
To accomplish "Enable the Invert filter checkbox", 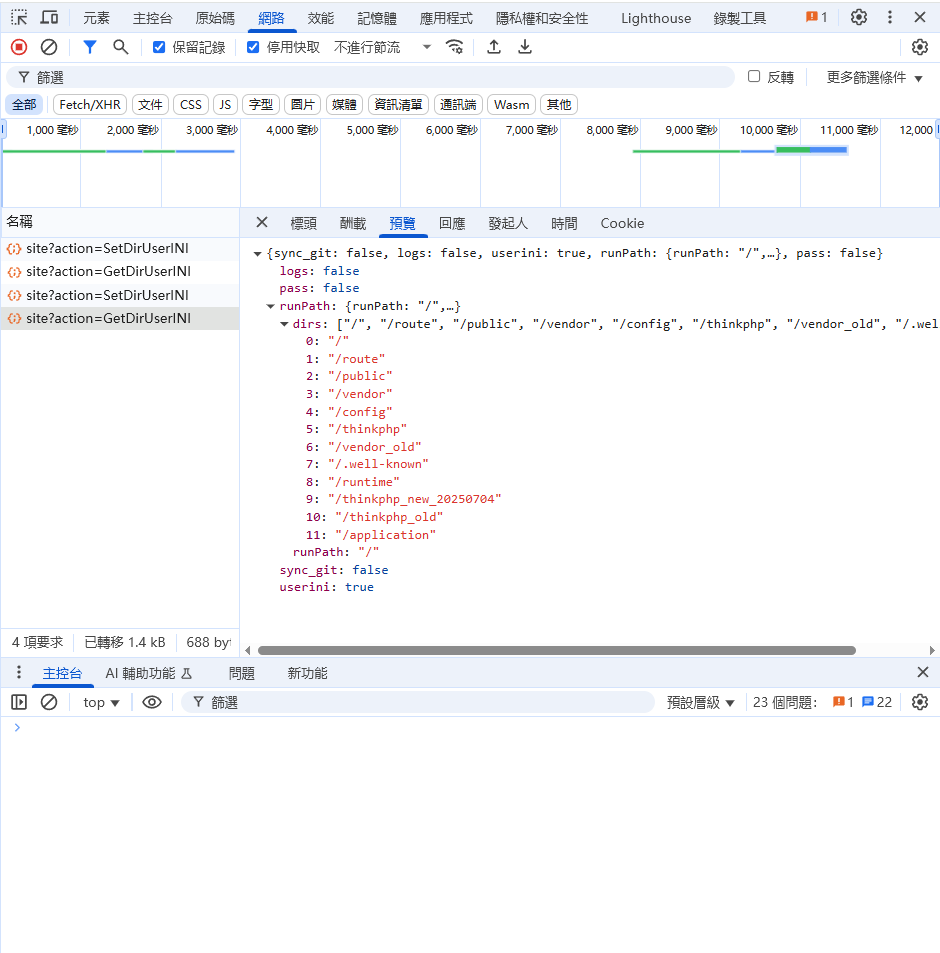I will [753, 77].
